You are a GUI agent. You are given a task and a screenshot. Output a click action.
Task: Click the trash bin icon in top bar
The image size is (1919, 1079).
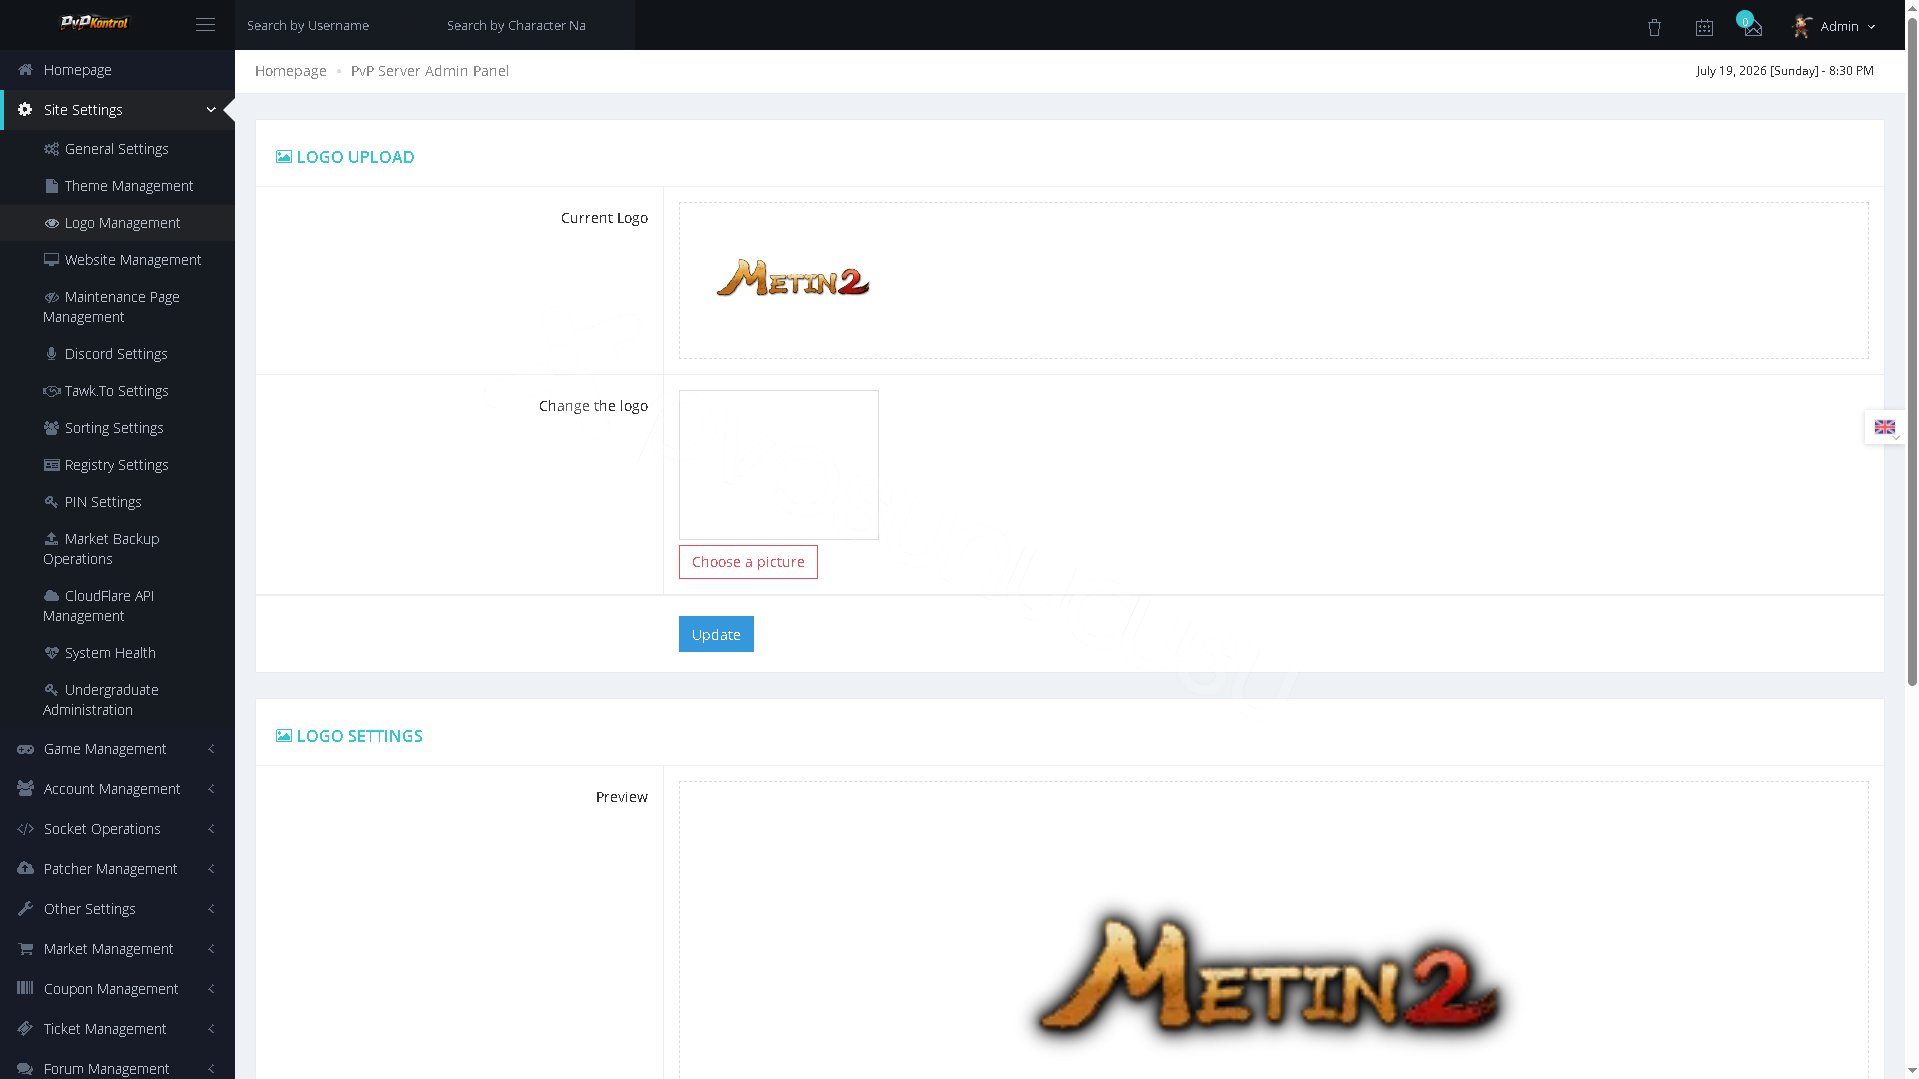pyautogui.click(x=1654, y=28)
